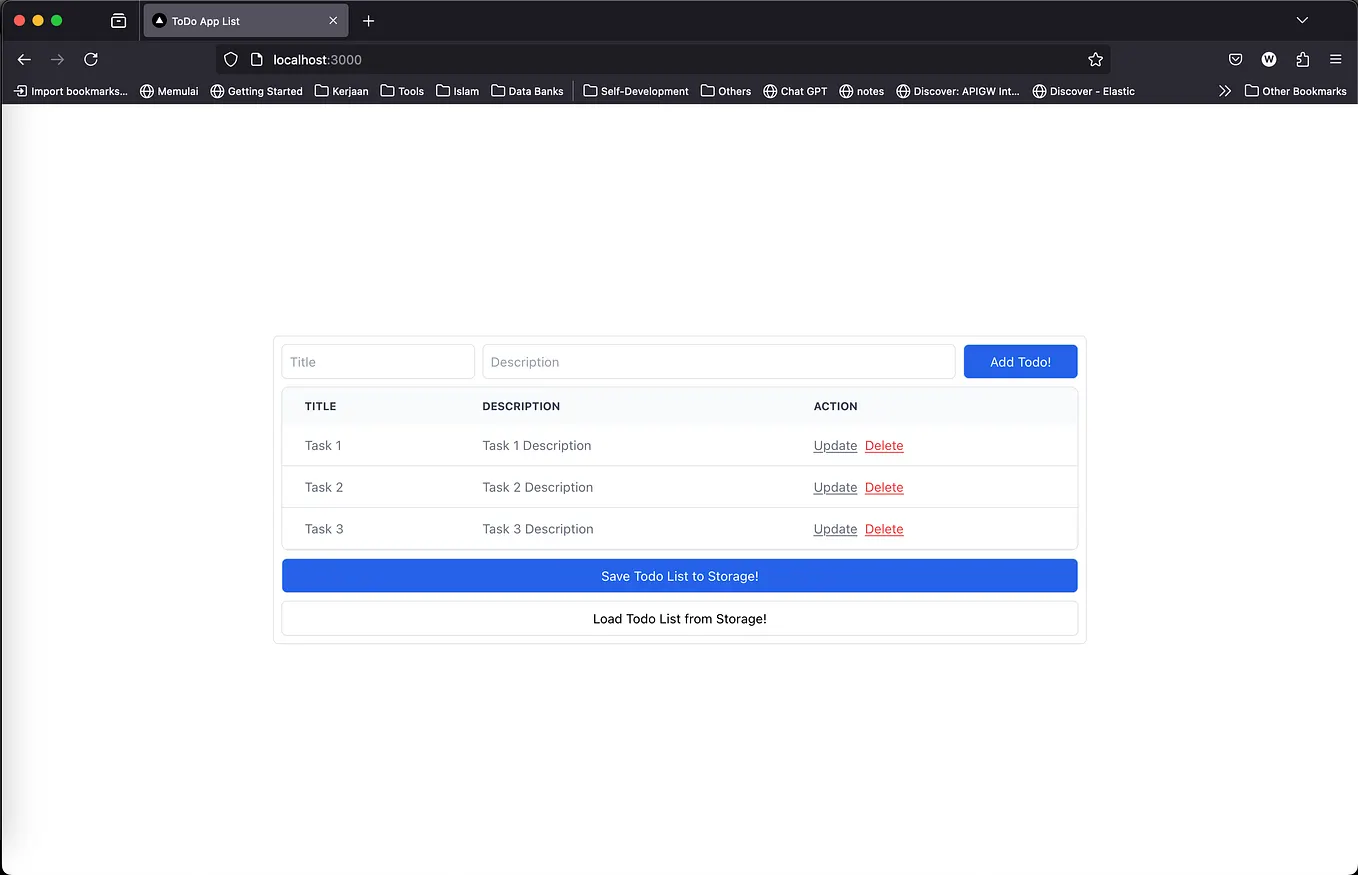Open the Other Bookmarks folder
1358x875 pixels.
pyautogui.click(x=1295, y=90)
